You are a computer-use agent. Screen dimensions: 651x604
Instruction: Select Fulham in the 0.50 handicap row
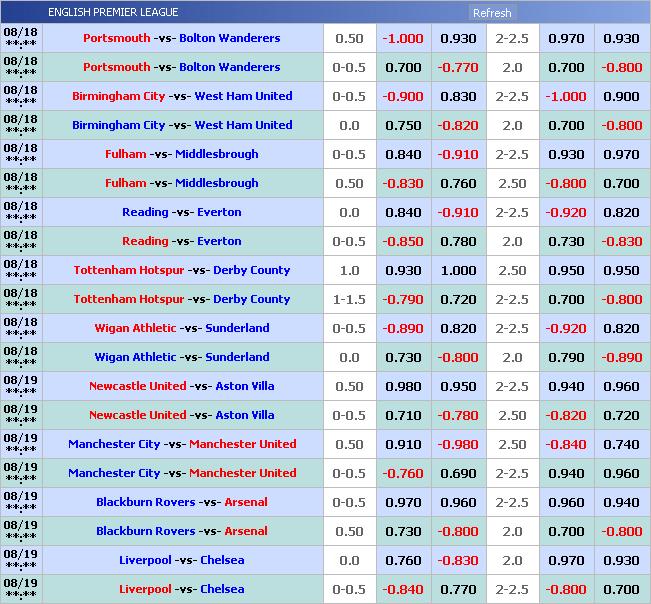pos(125,183)
